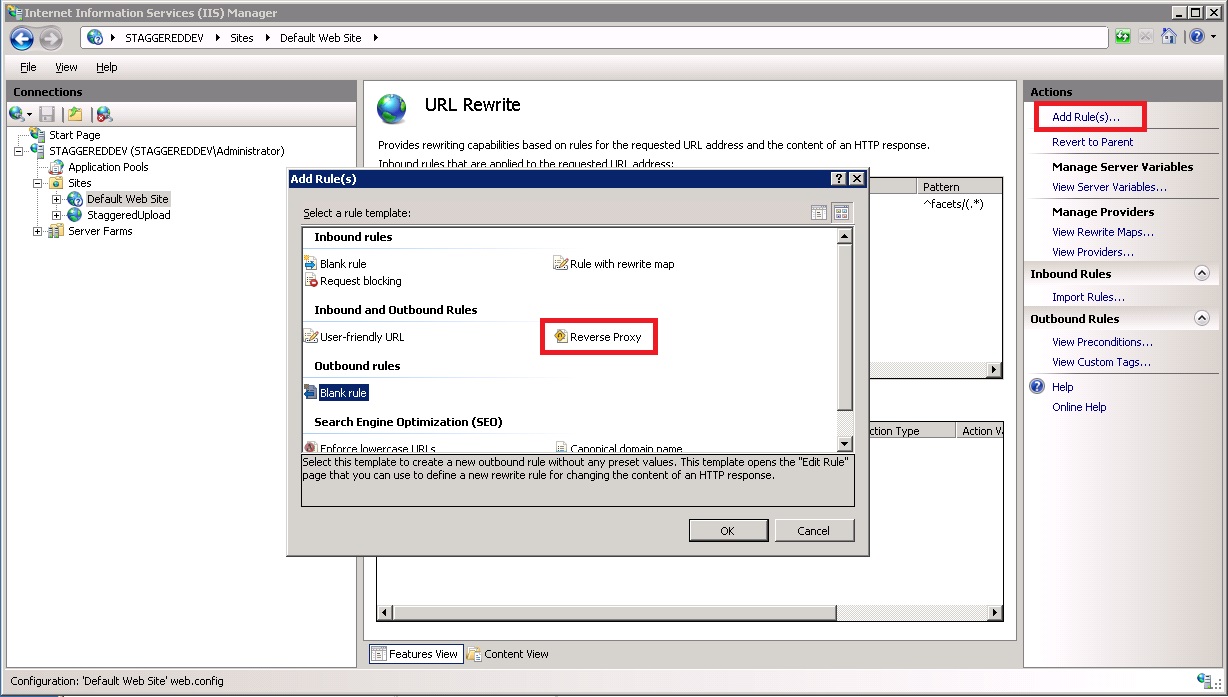
Task: Select the Sites folder node
Action: [79, 183]
